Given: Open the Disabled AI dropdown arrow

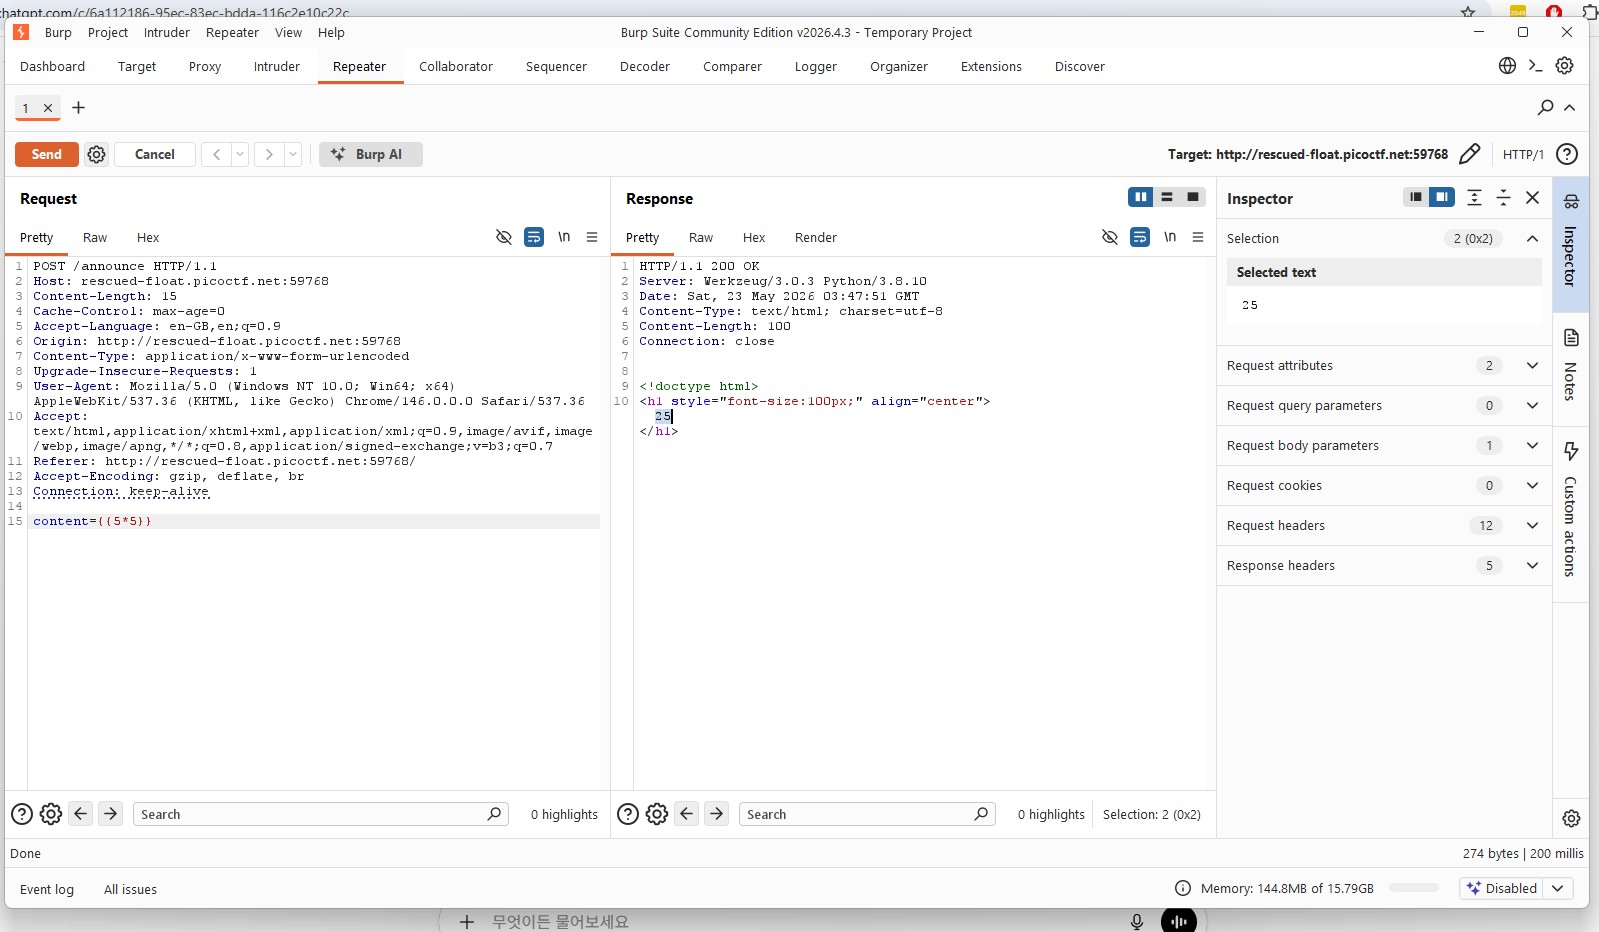Looking at the screenshot, I should 1557,888.
